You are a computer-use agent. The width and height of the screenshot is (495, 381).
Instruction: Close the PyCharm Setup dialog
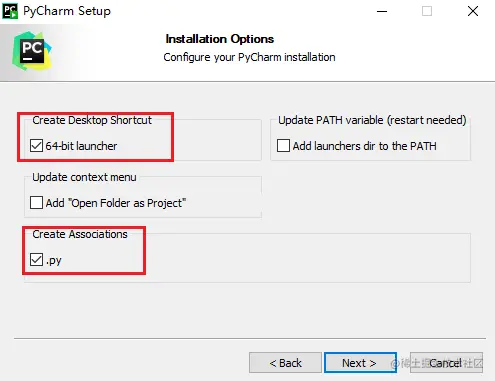[x=473, y=11]
